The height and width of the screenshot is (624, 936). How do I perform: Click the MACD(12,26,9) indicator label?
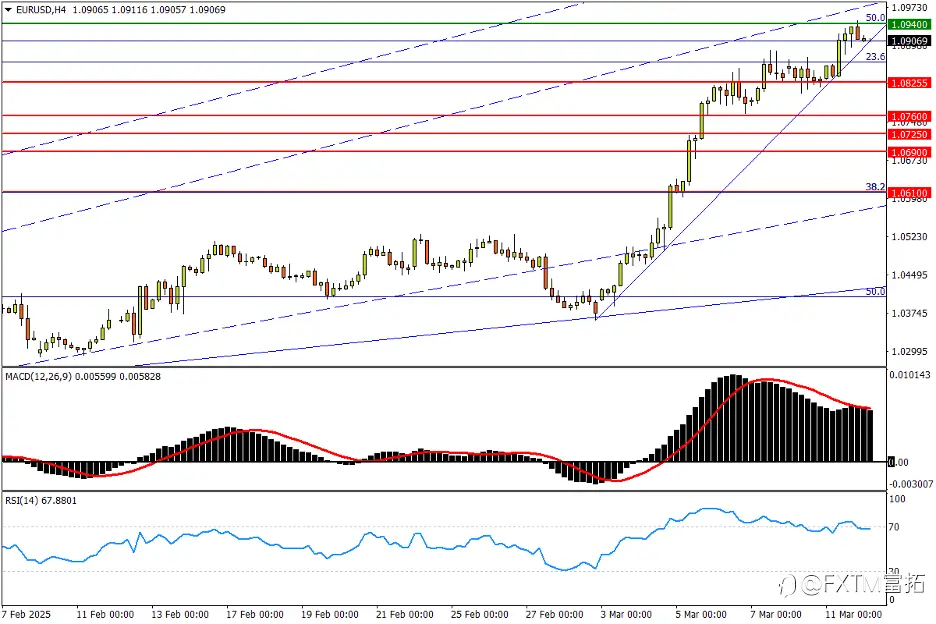coord(38,376)
